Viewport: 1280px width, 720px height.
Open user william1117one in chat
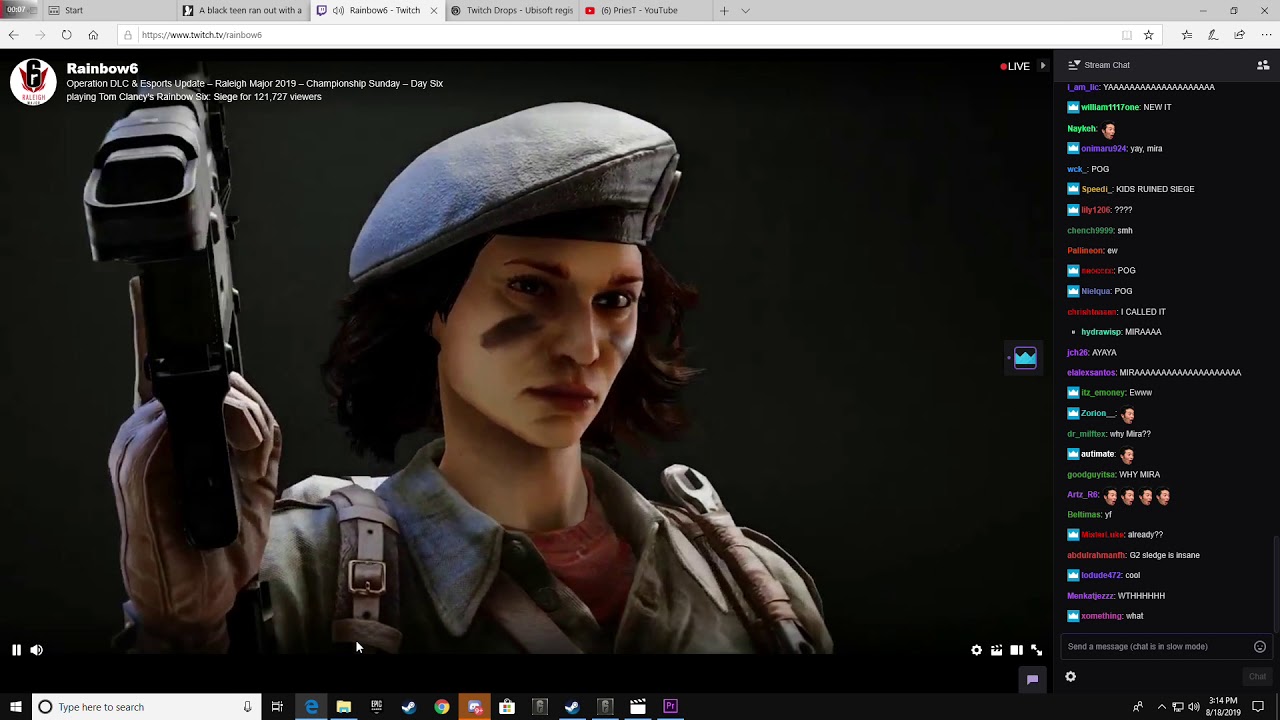1110,107
